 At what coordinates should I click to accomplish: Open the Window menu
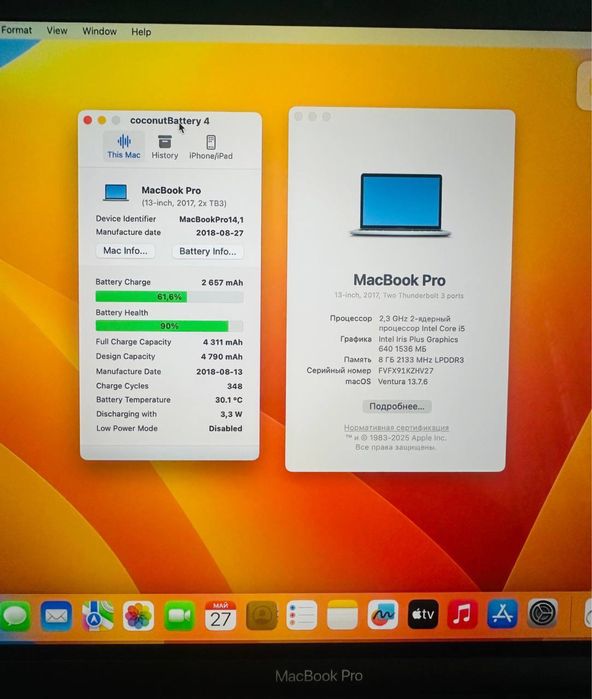tap(99, 31)
